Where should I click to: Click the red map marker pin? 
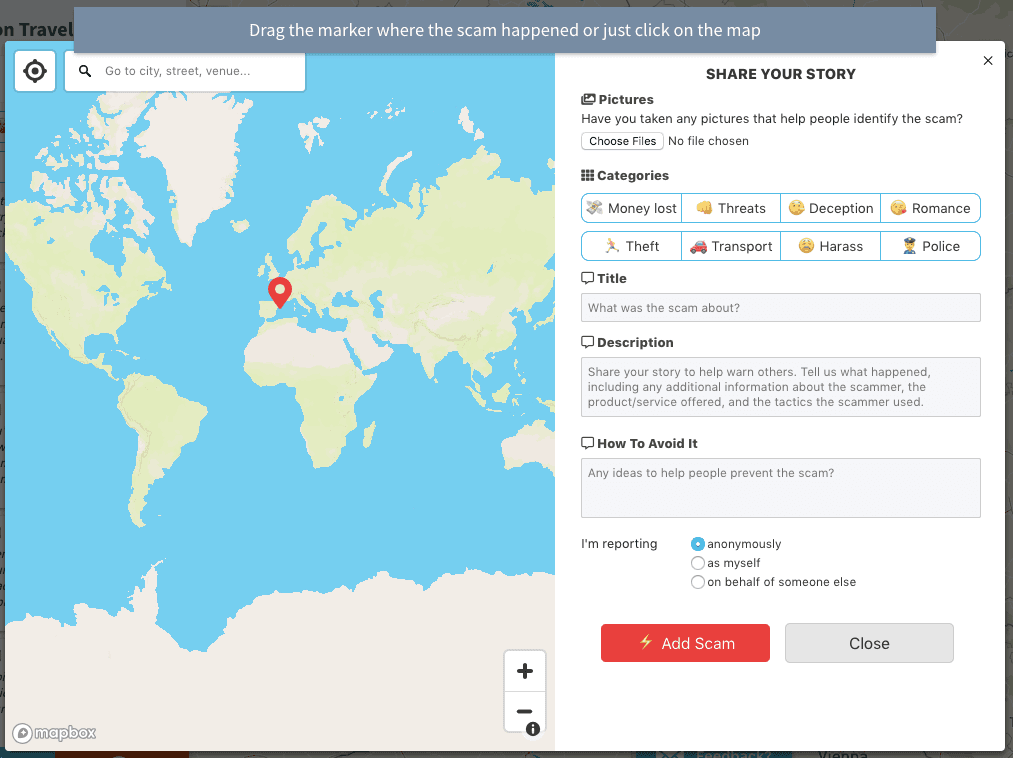click(x=280, y=292)
